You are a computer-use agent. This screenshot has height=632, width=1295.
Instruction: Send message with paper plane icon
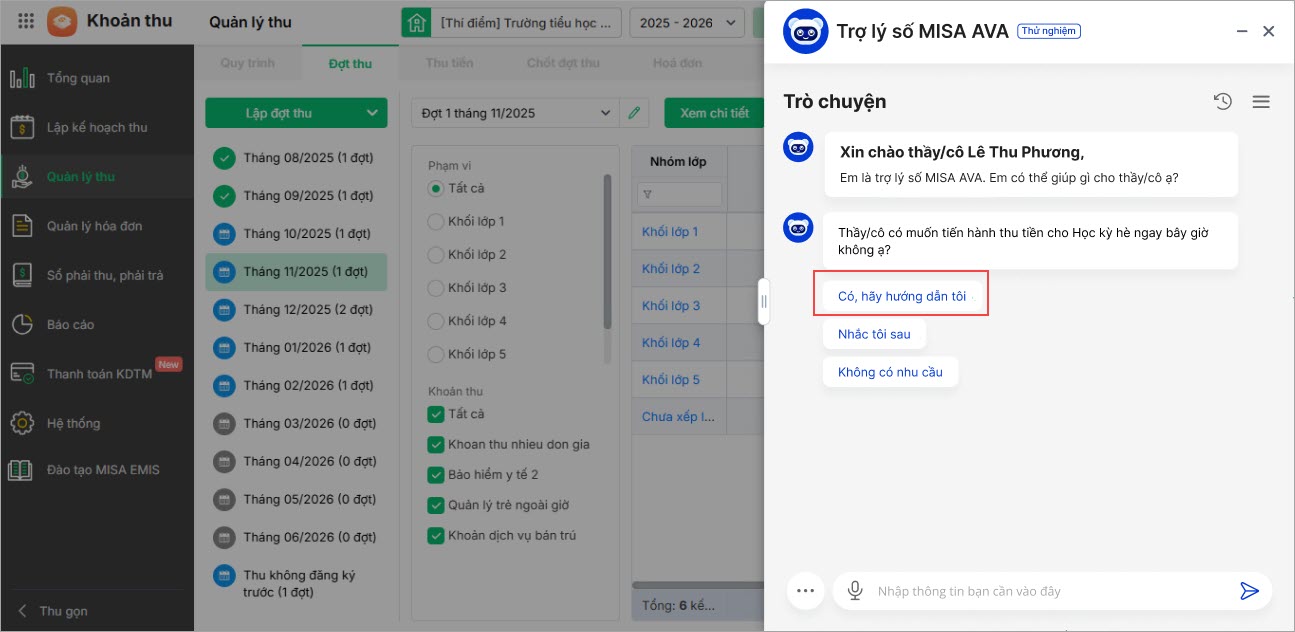1249,591
